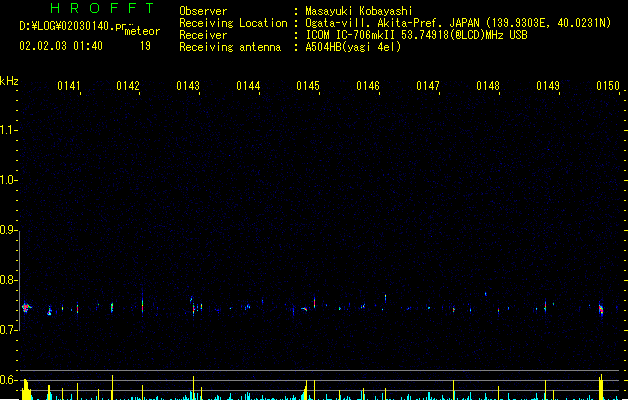Click the kHz axis unit label
This screenshot has width=629, height=400.
(9, 81)
